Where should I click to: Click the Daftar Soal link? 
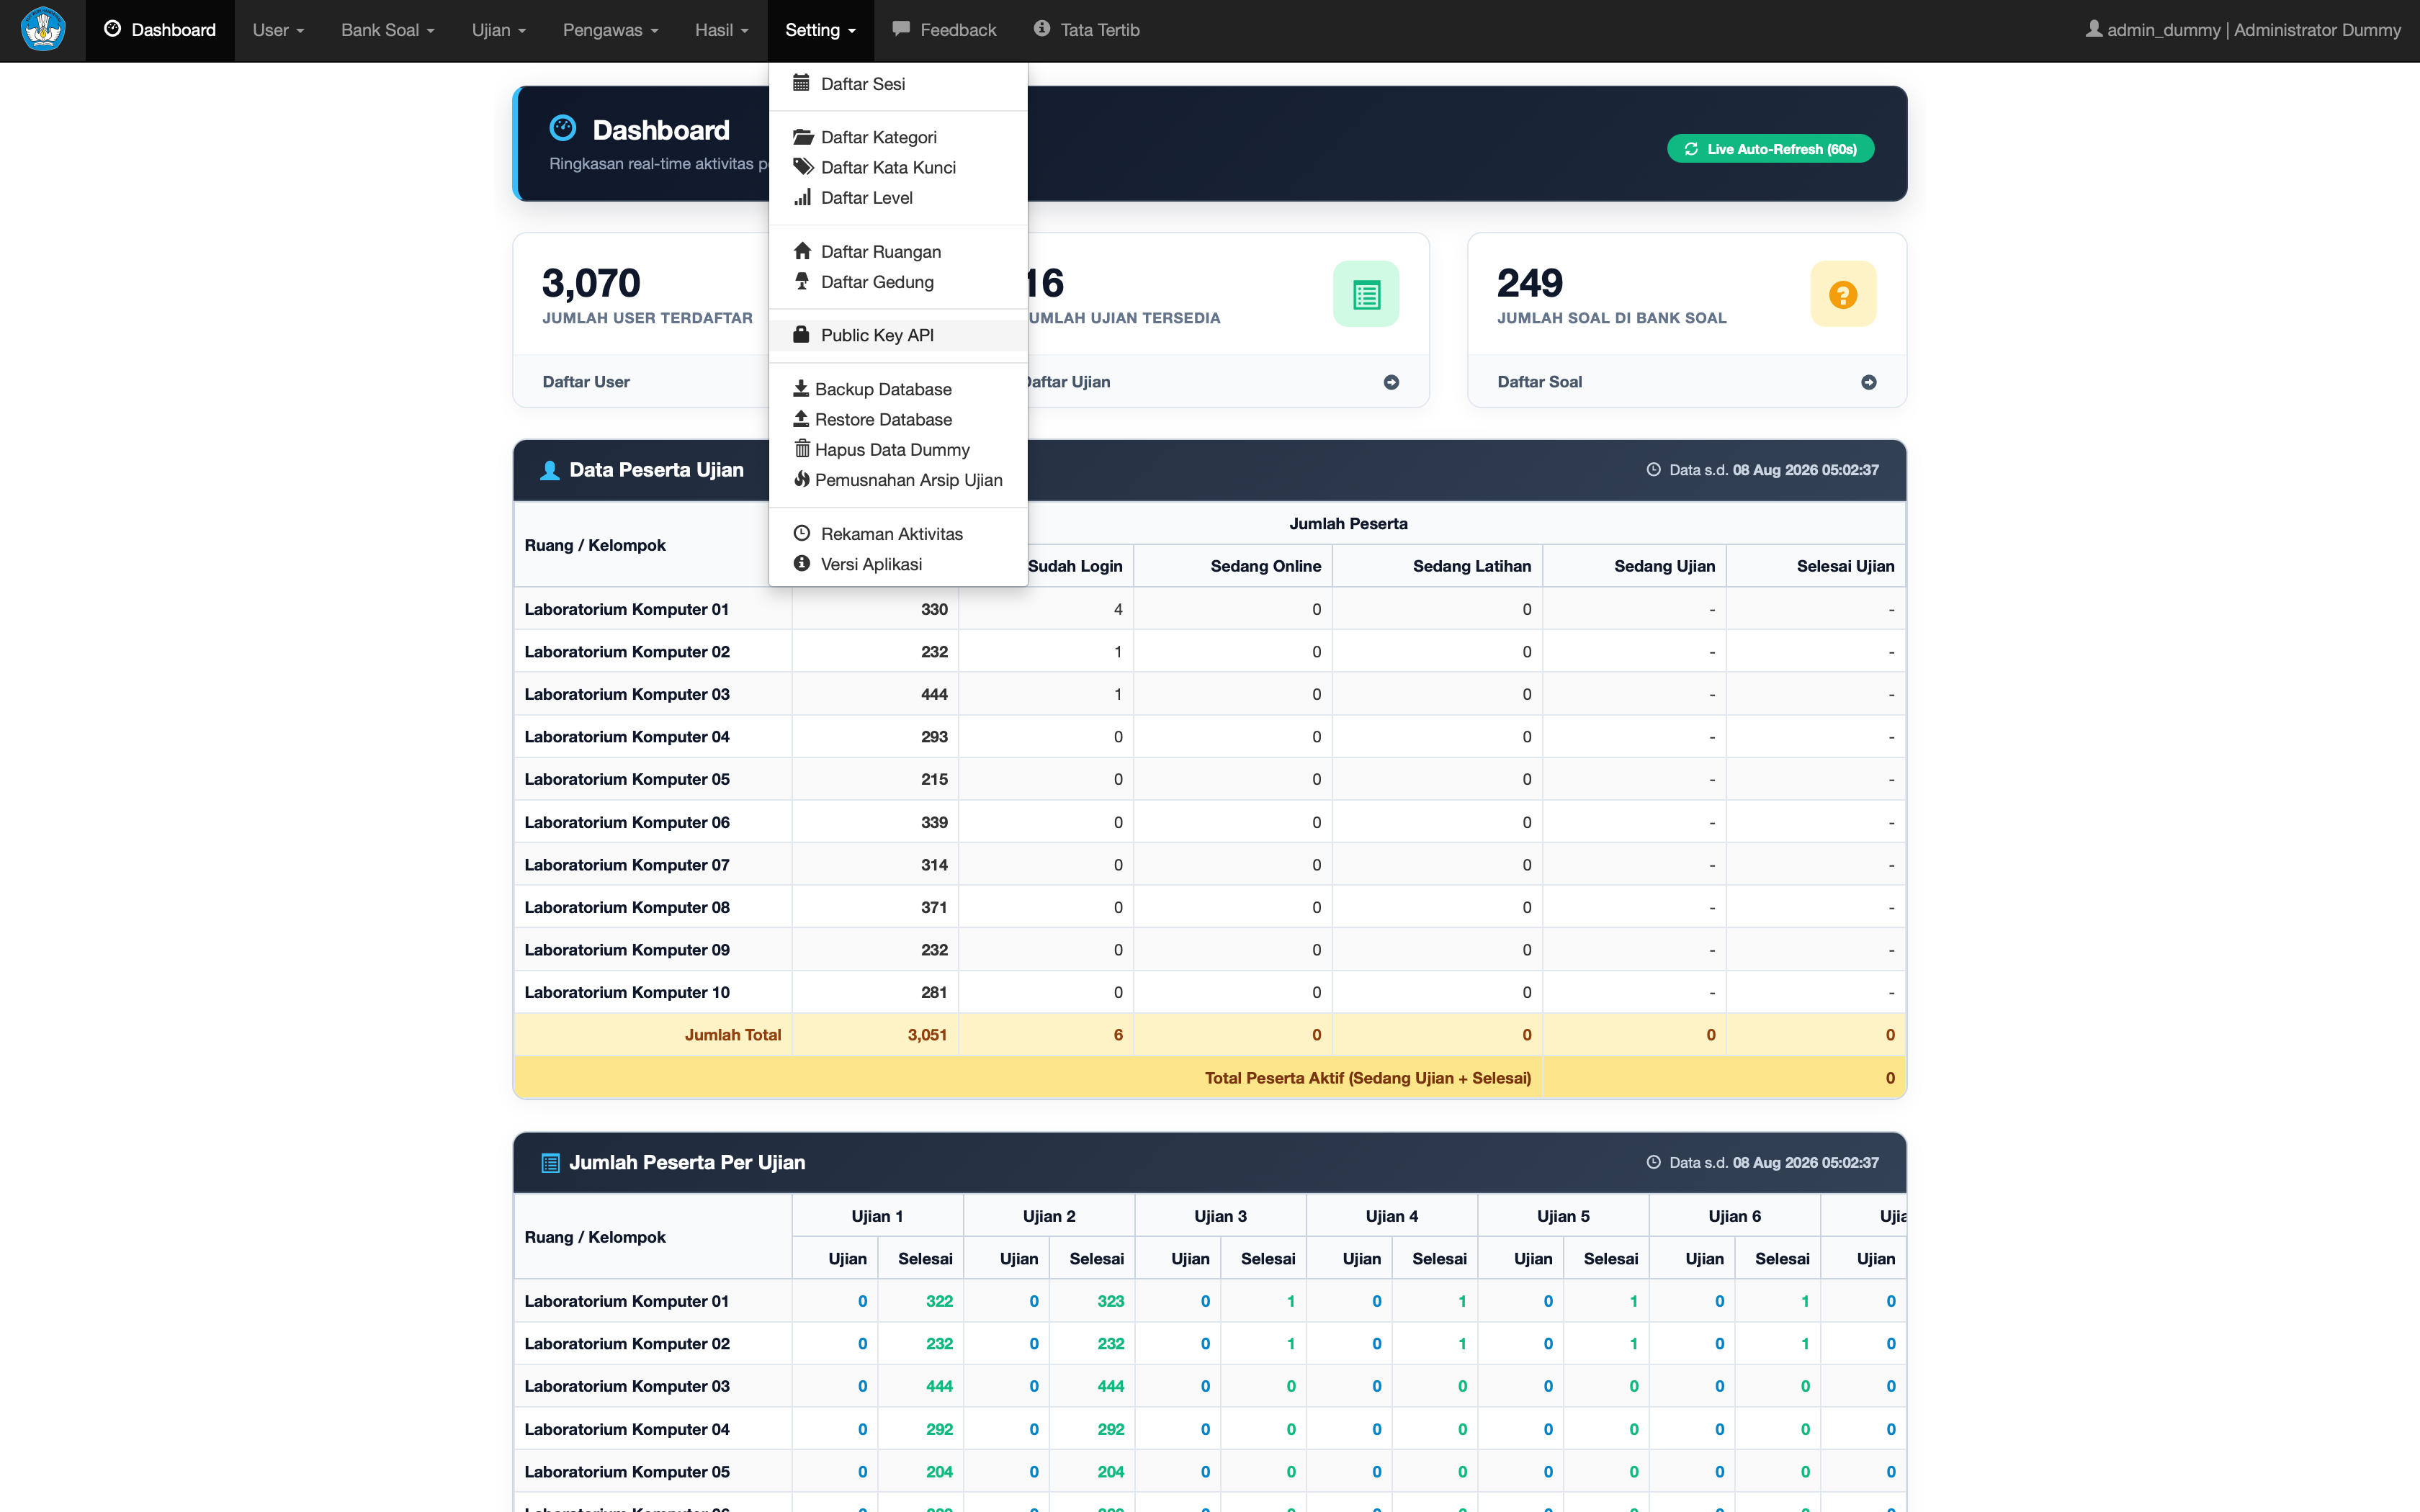coord(1539,382)
